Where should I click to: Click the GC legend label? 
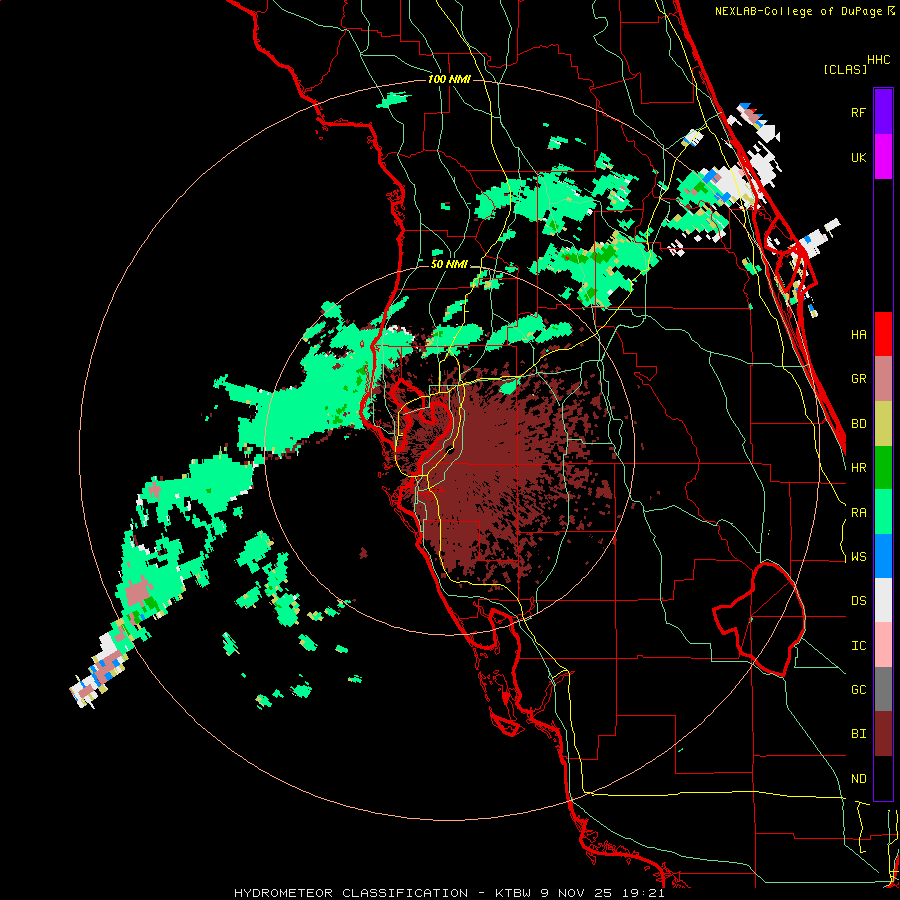[x=858, y=690]
